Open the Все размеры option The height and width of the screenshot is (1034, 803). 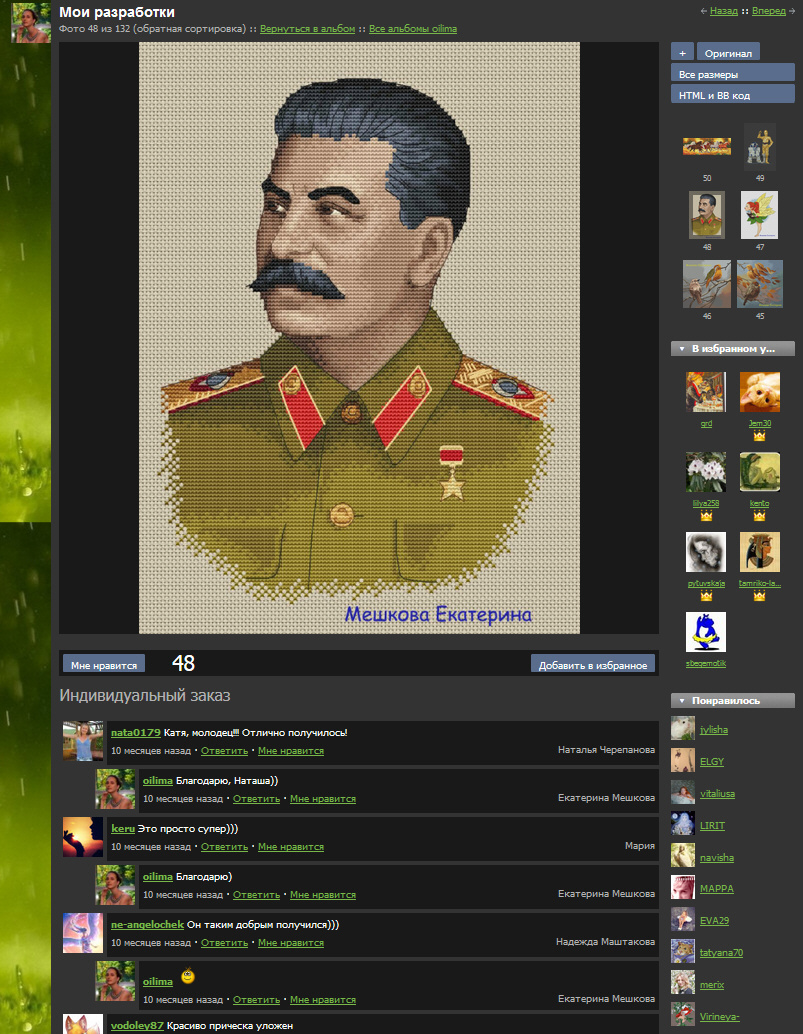coord(732,73)
